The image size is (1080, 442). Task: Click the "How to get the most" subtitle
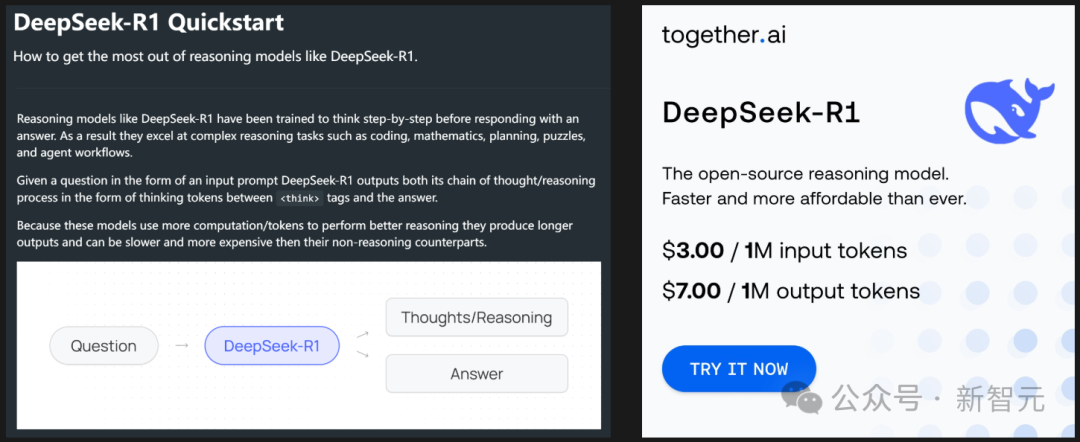pyautogui.click(x=215, y=55)
